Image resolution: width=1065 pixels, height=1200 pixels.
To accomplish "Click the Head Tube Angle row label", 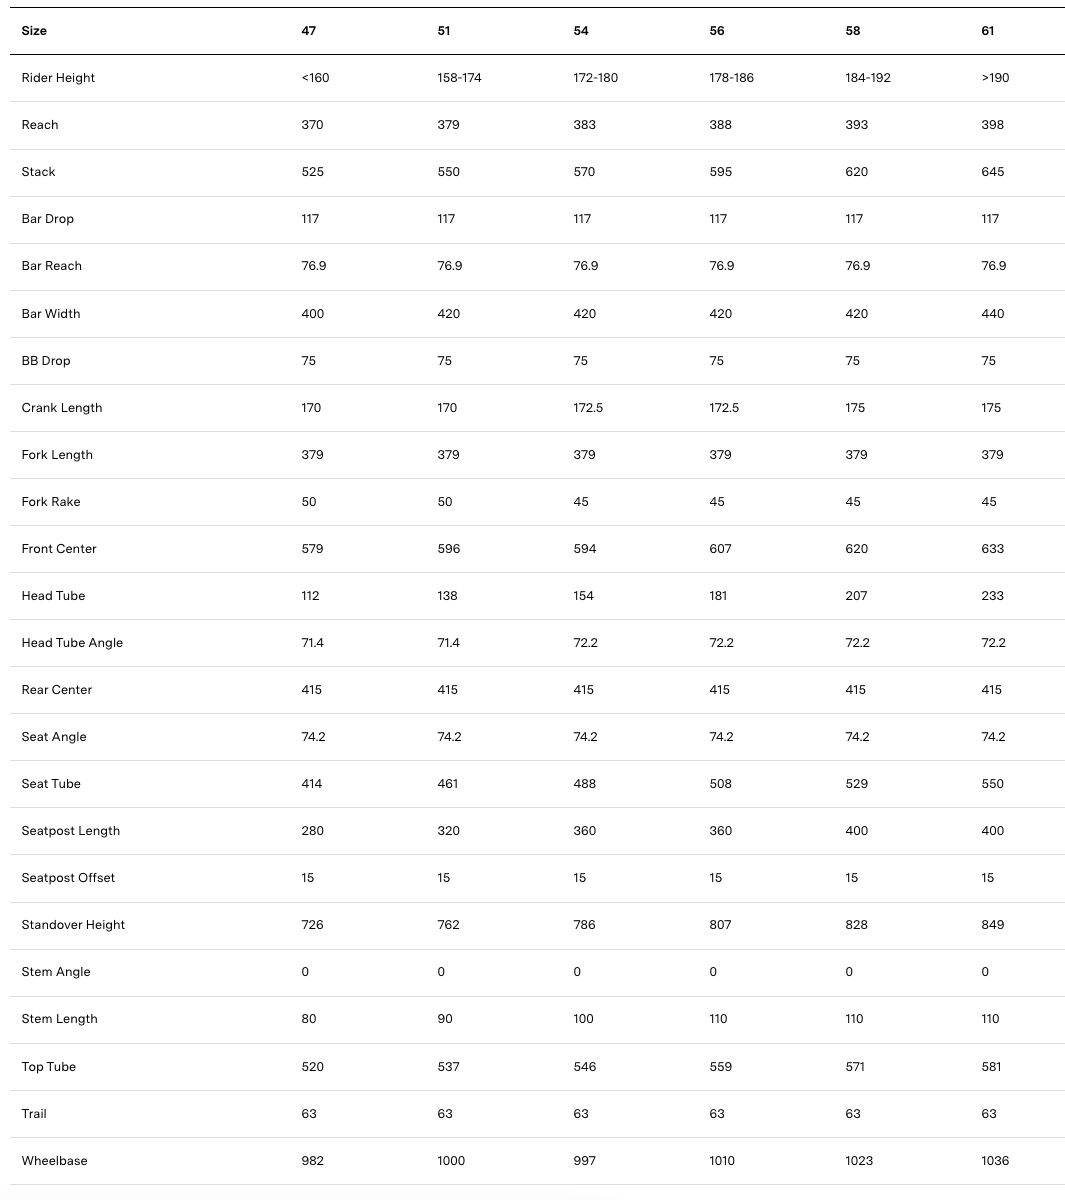I will 72,643.
